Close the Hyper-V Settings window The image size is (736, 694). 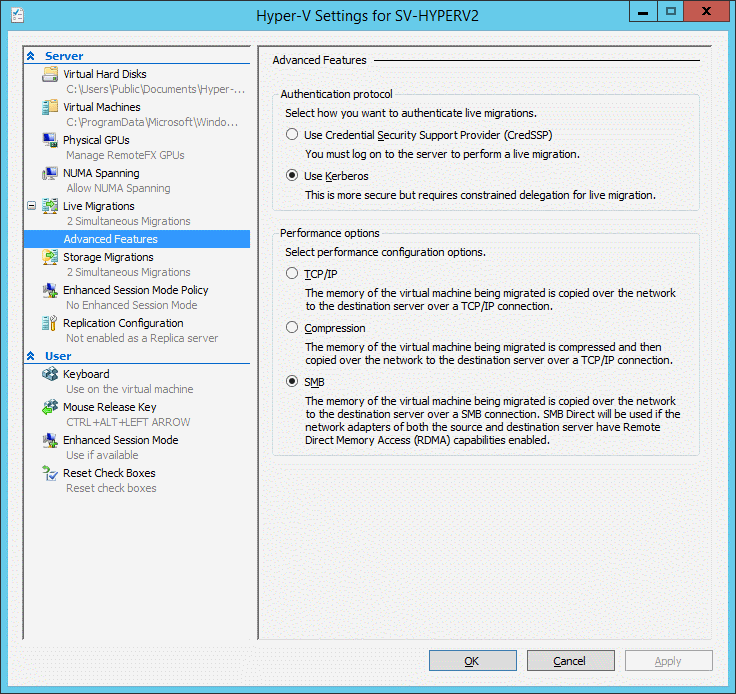click(707, 11)
